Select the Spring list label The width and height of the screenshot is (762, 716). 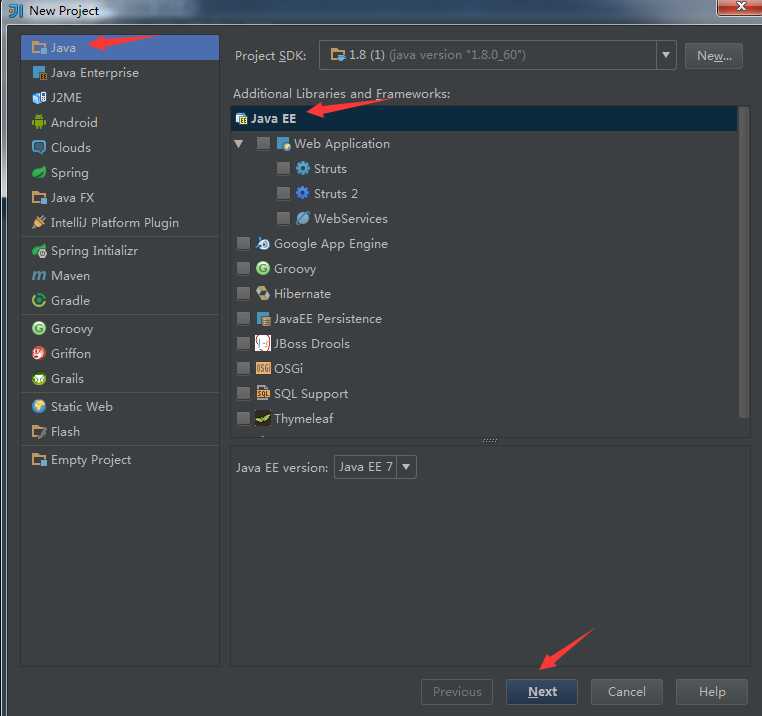coord(69,173)
